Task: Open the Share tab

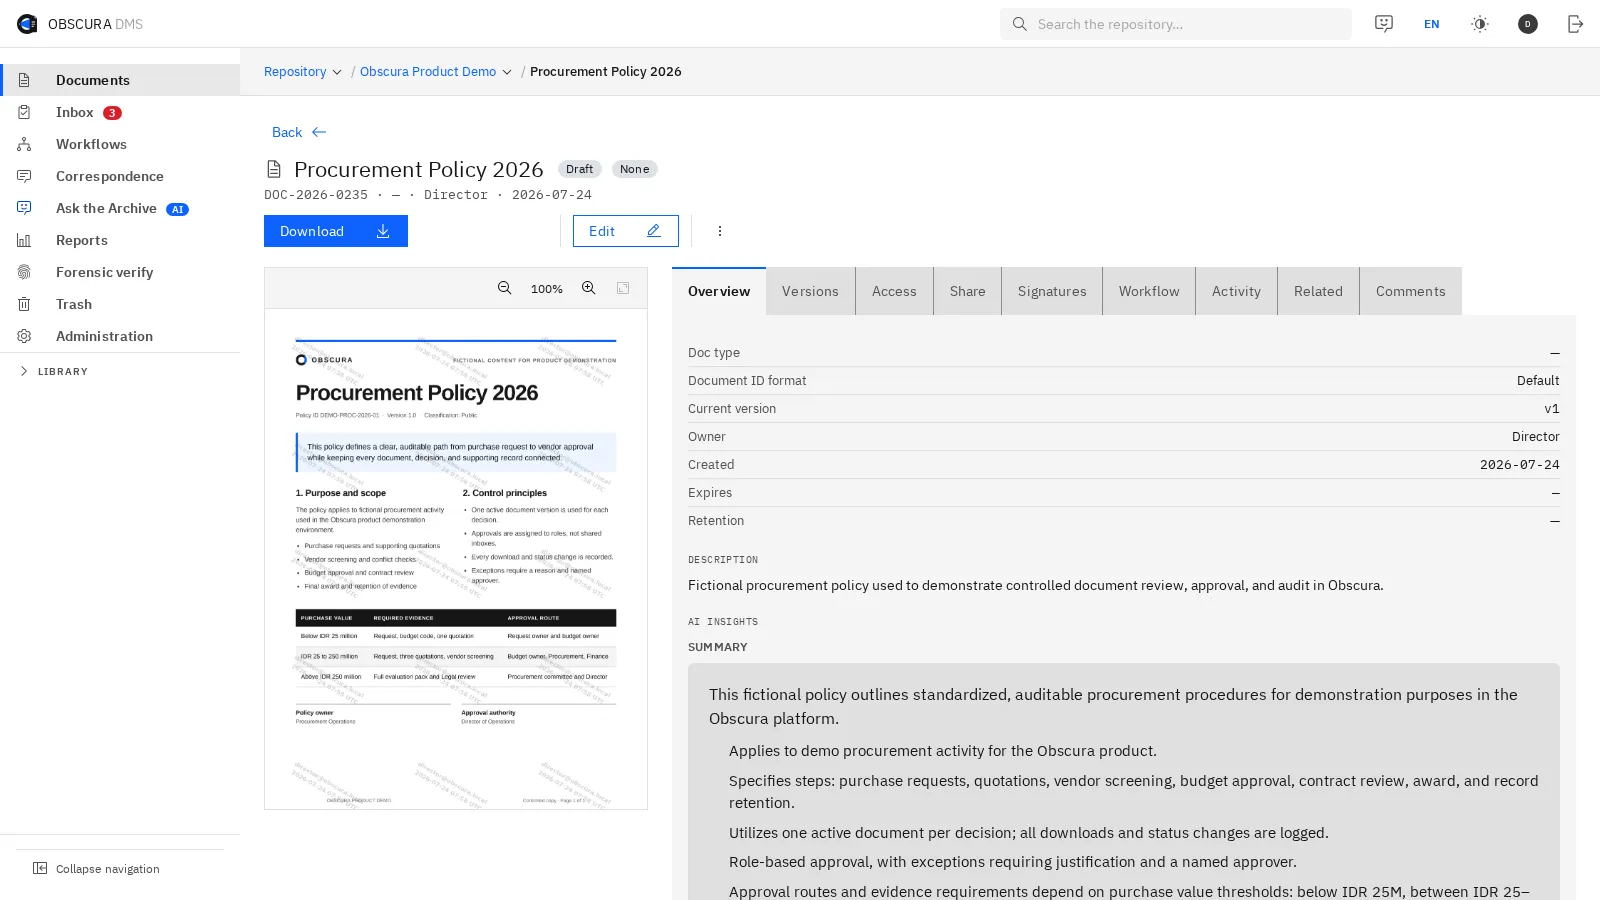Action: click(x=968, y=291)
